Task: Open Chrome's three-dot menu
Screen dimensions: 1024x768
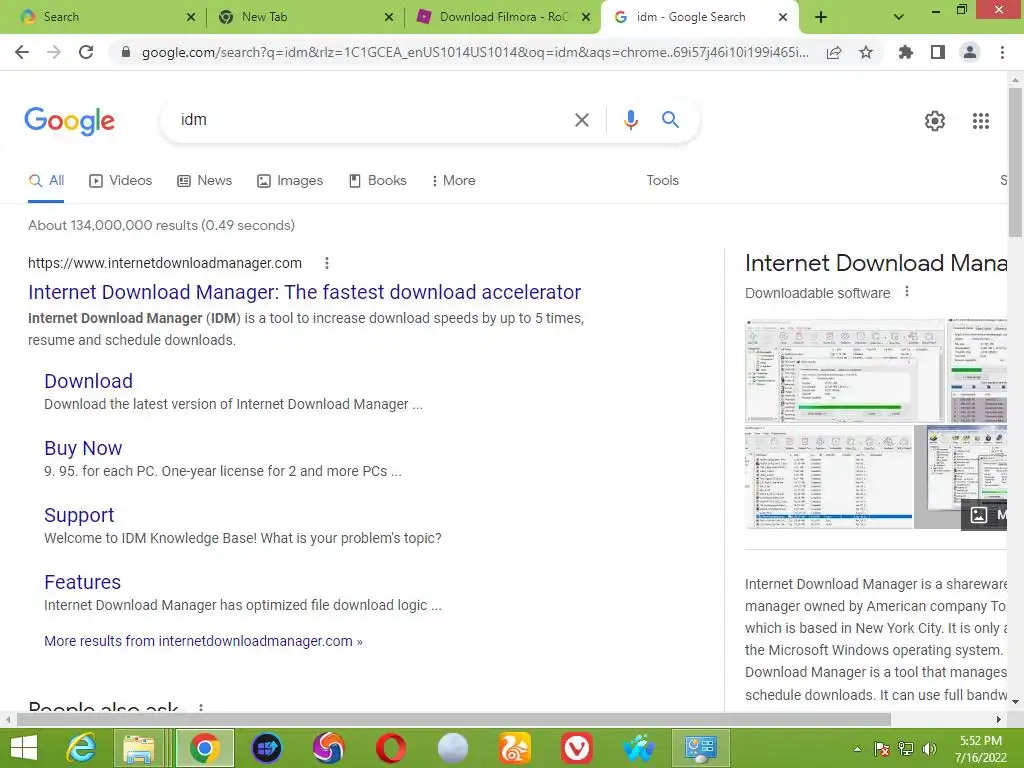Action: click(1002, 52)
